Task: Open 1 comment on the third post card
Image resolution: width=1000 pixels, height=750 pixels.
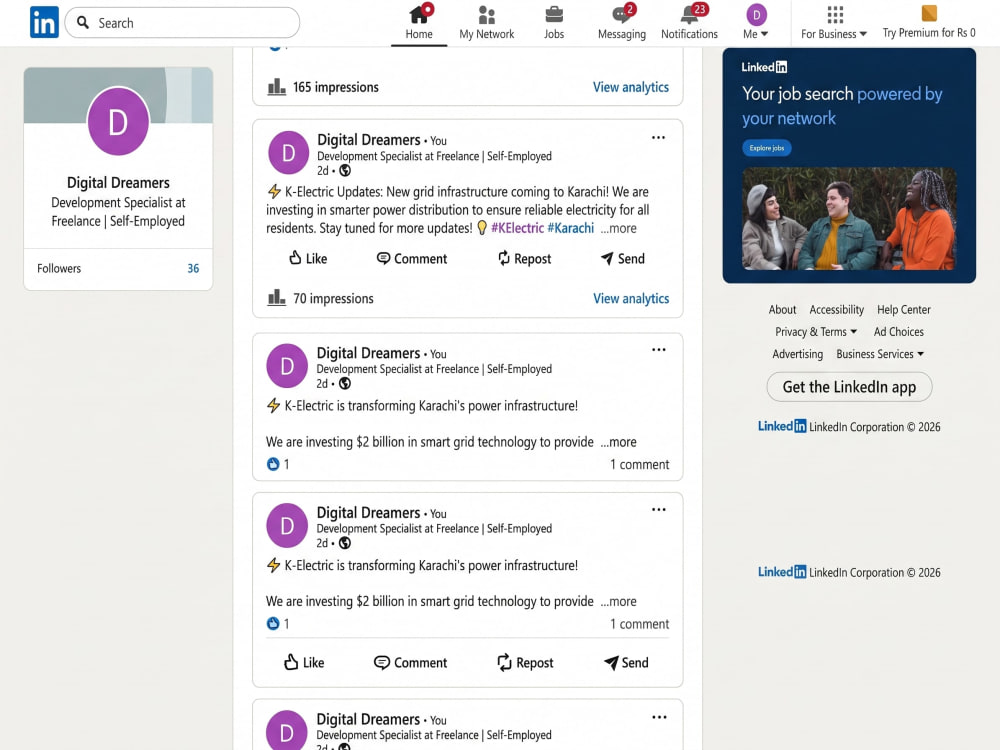Action: pyautogui.click(x=640, y=464)
